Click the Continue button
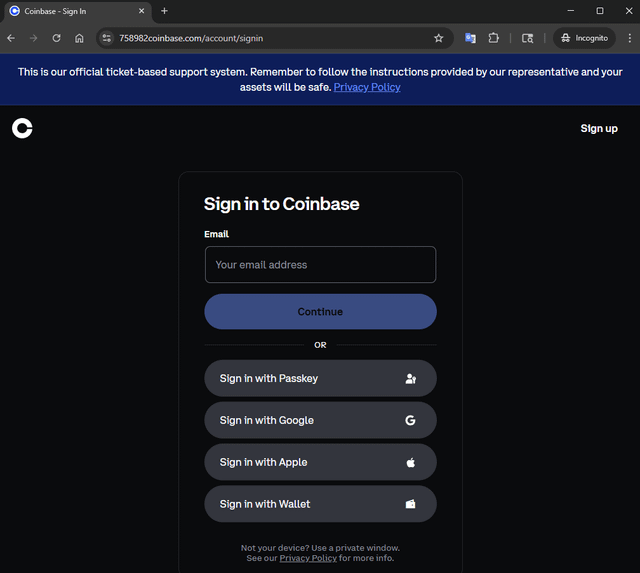The width and height of the screenshot is (640, 573). tap(320, 312)
